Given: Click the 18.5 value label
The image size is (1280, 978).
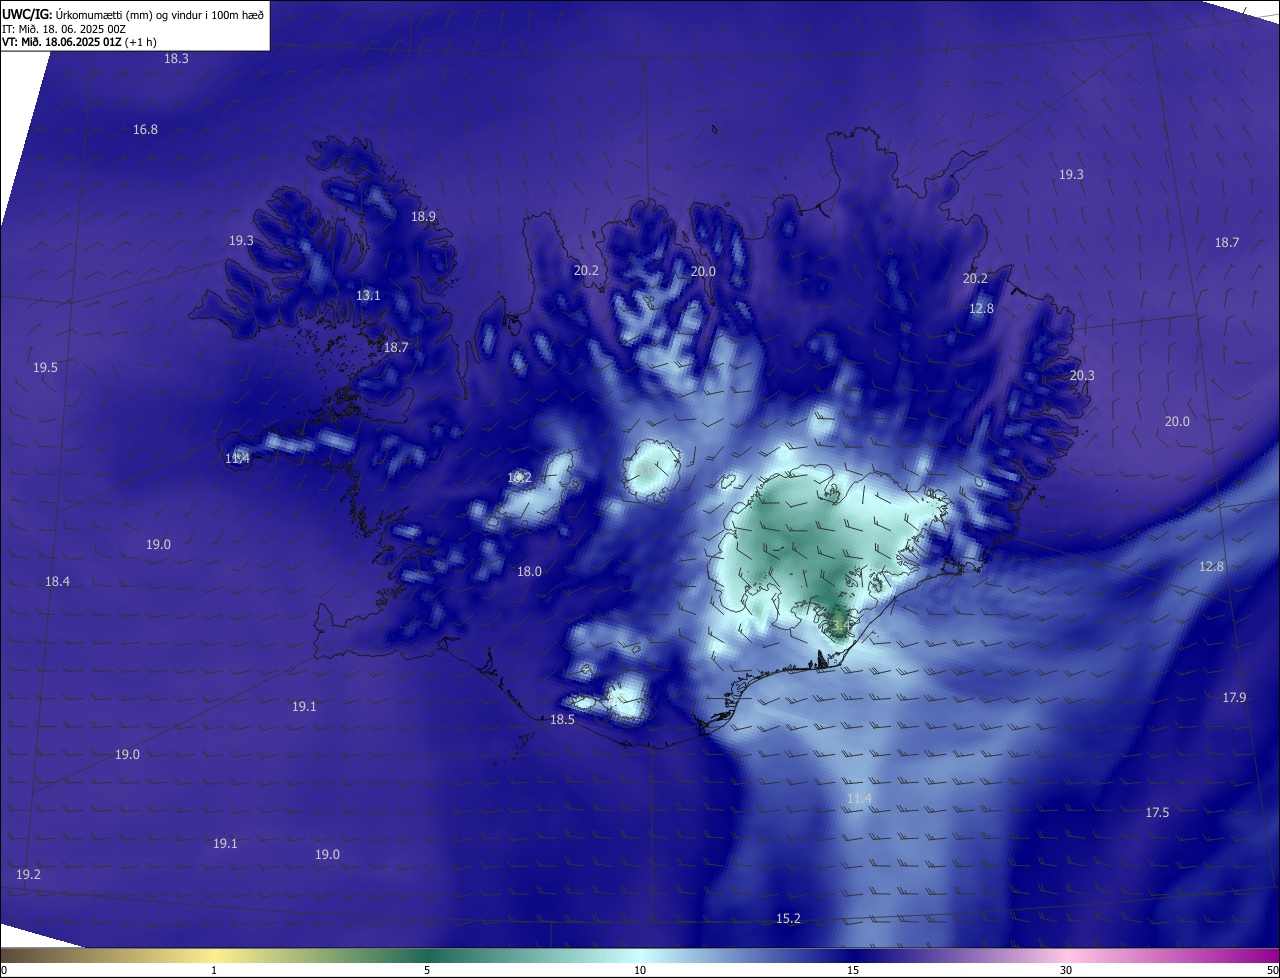Looking at the screenshot, I should click(562, 720).
